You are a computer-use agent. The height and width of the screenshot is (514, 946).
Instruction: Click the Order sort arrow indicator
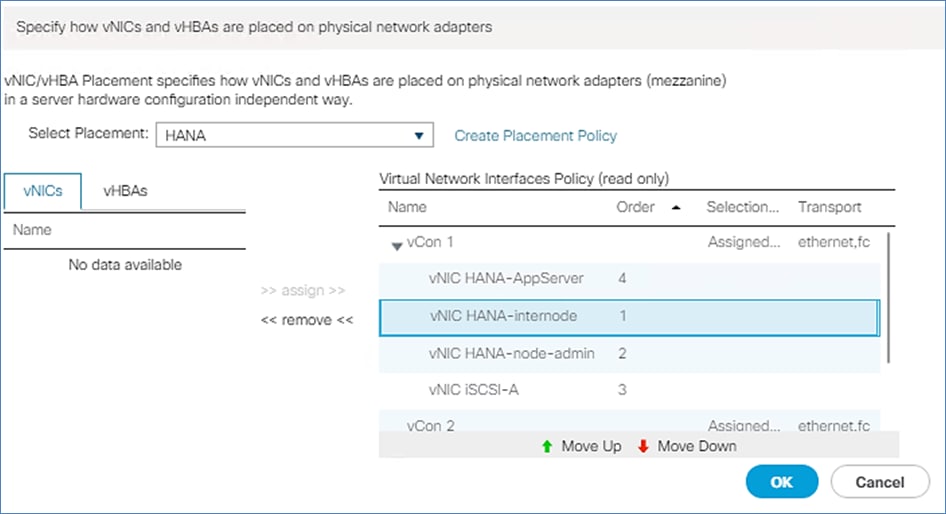676,208
